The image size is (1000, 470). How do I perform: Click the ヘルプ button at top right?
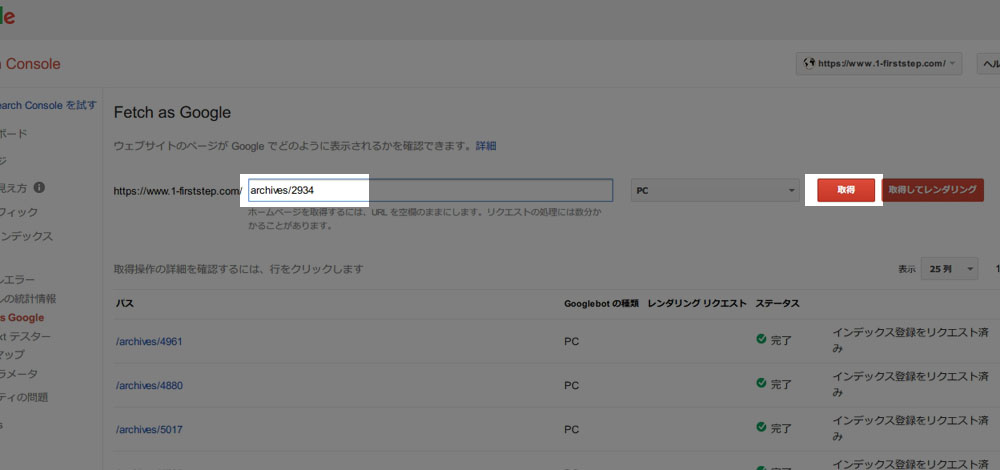pyautogui.click(x=989, y=64)
